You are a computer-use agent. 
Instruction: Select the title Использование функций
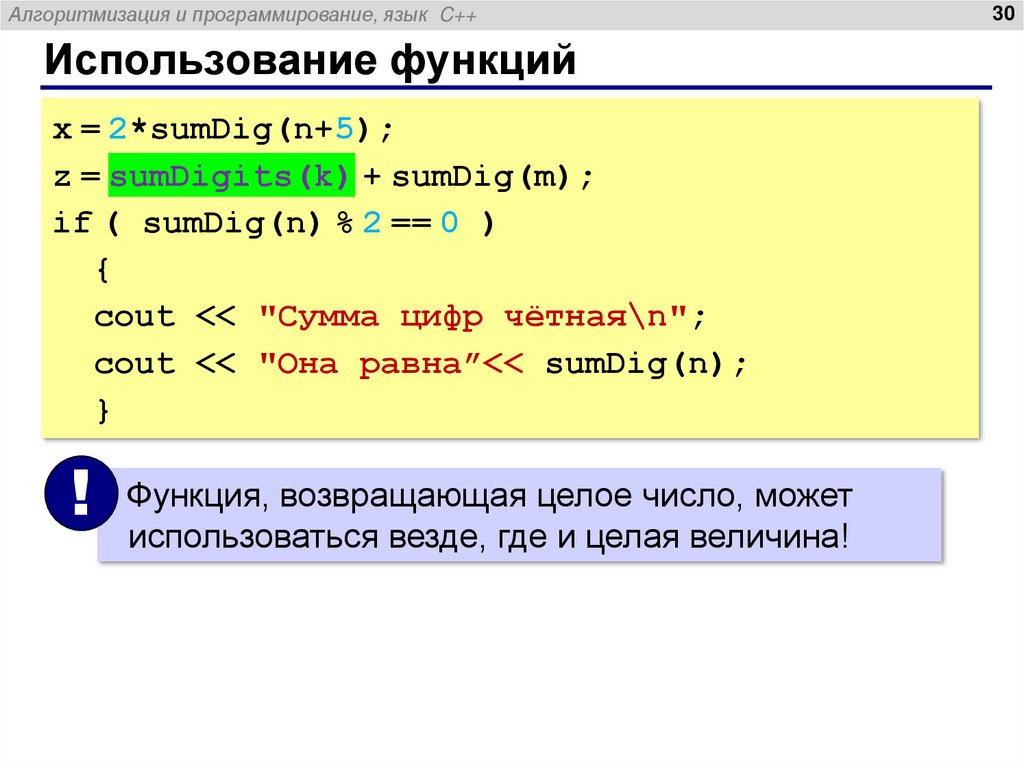(x=310, y=60)
